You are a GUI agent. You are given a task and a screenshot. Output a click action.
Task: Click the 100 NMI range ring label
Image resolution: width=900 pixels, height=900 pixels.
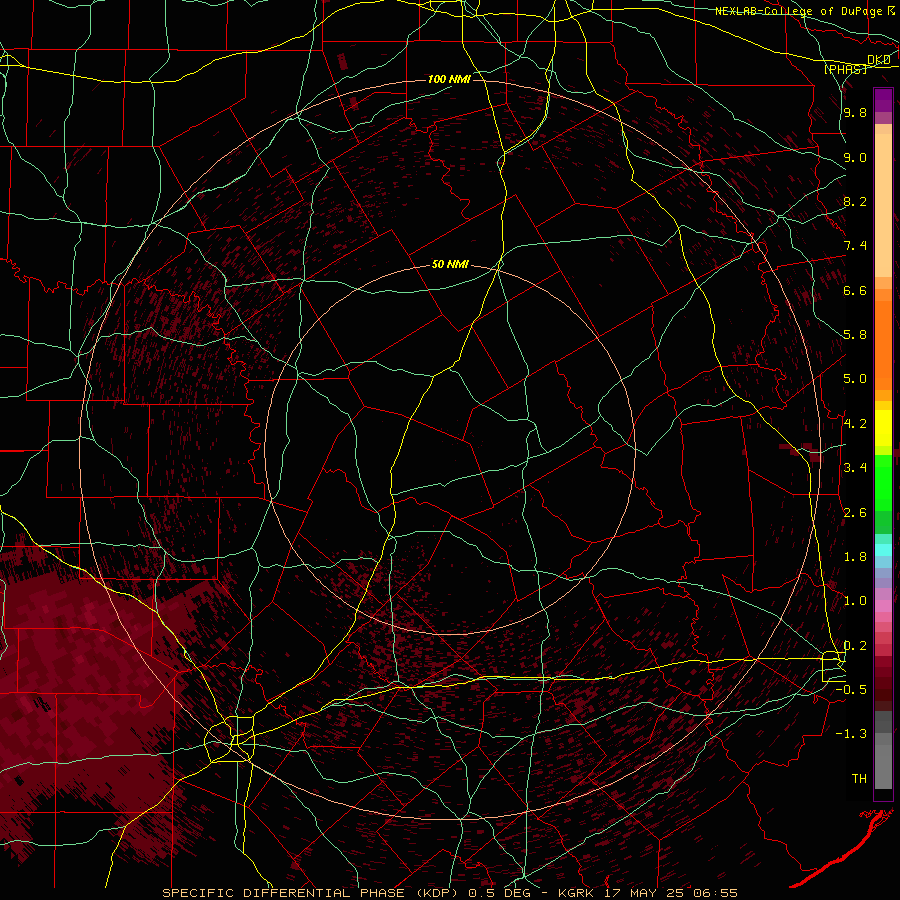click(449, 79)
